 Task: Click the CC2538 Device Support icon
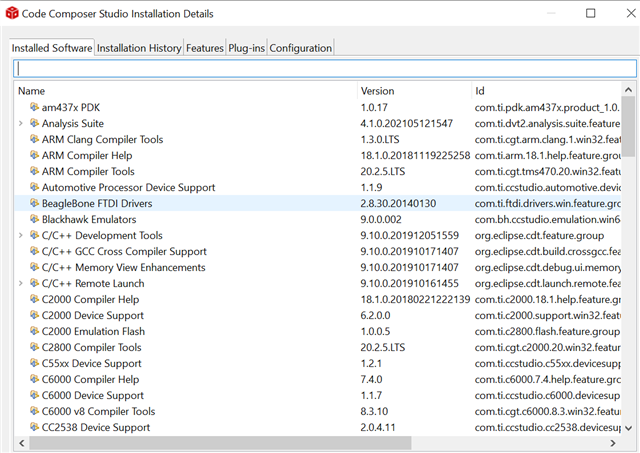click(34, 427)
